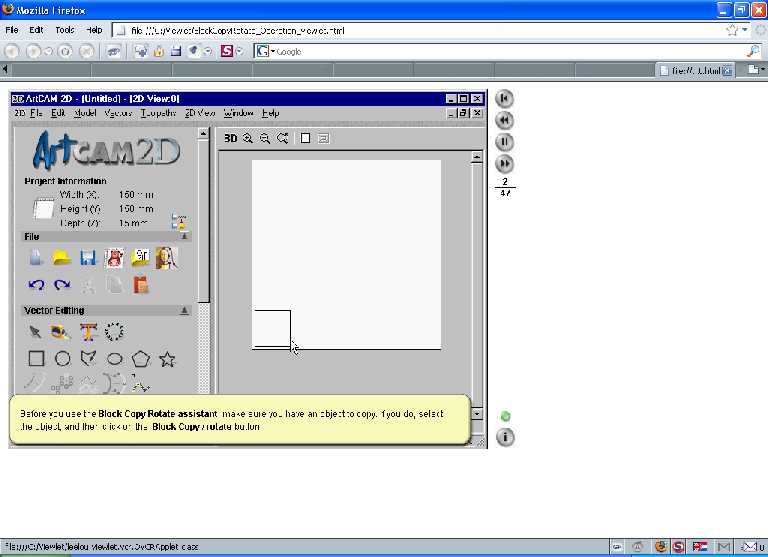
Task: Click the Zoom In magnifier in 2D view toolbar
Action: coord(248,138)
